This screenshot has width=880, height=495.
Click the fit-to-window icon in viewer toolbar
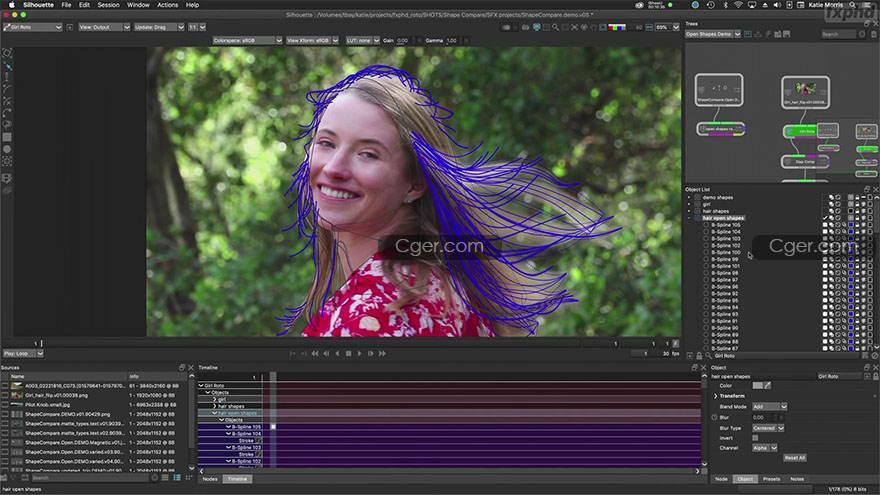575,27
